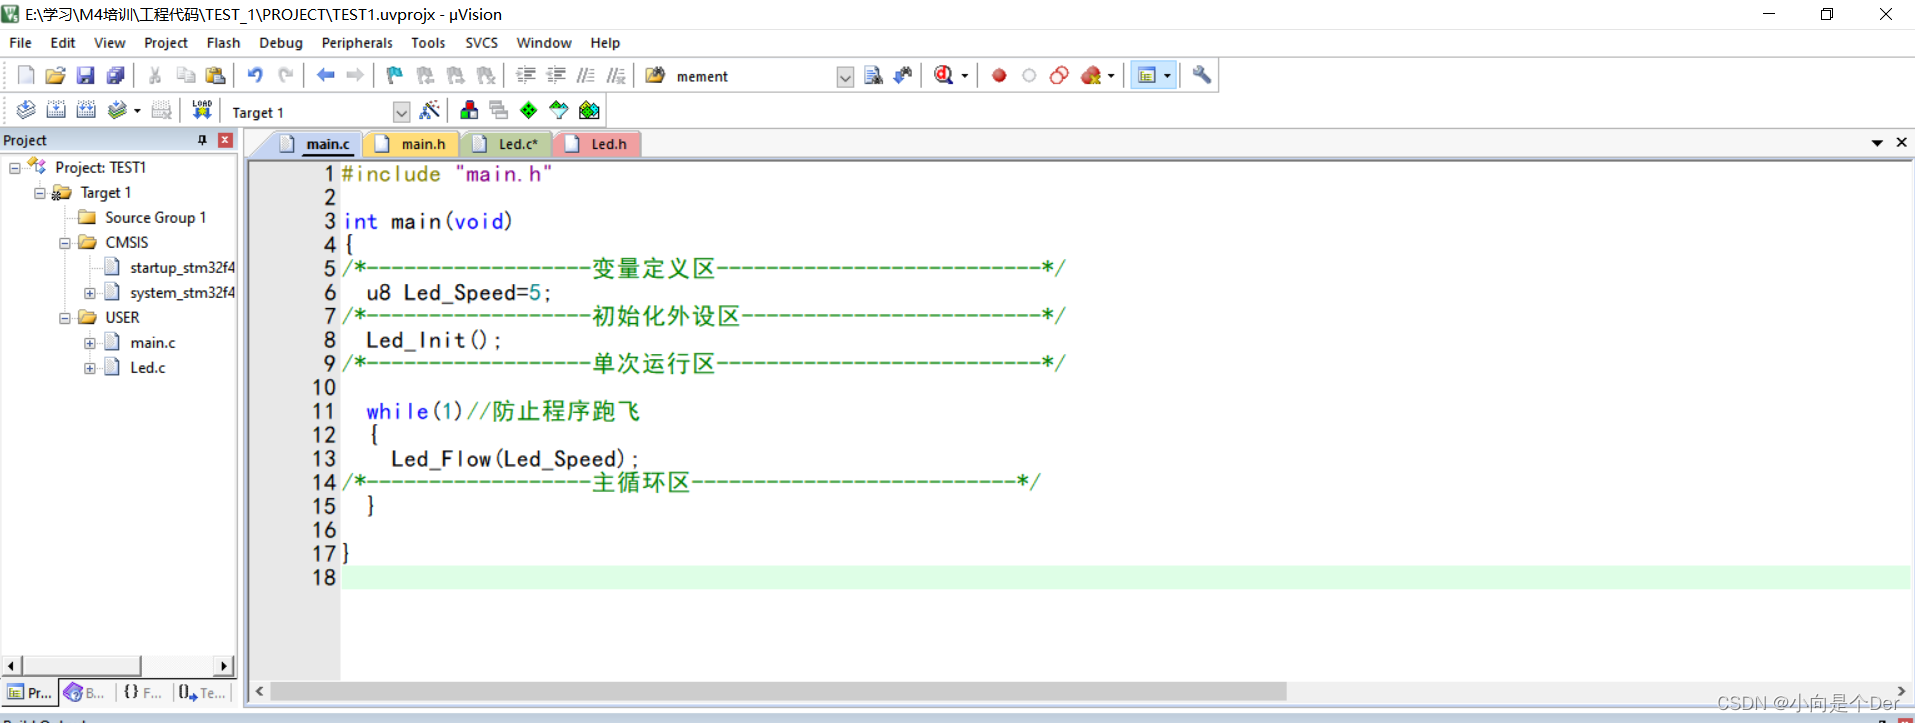The image size is (1915, 723).
Task: Switch to the Functions tab in the bottom panel
Action: pos(142,692)
